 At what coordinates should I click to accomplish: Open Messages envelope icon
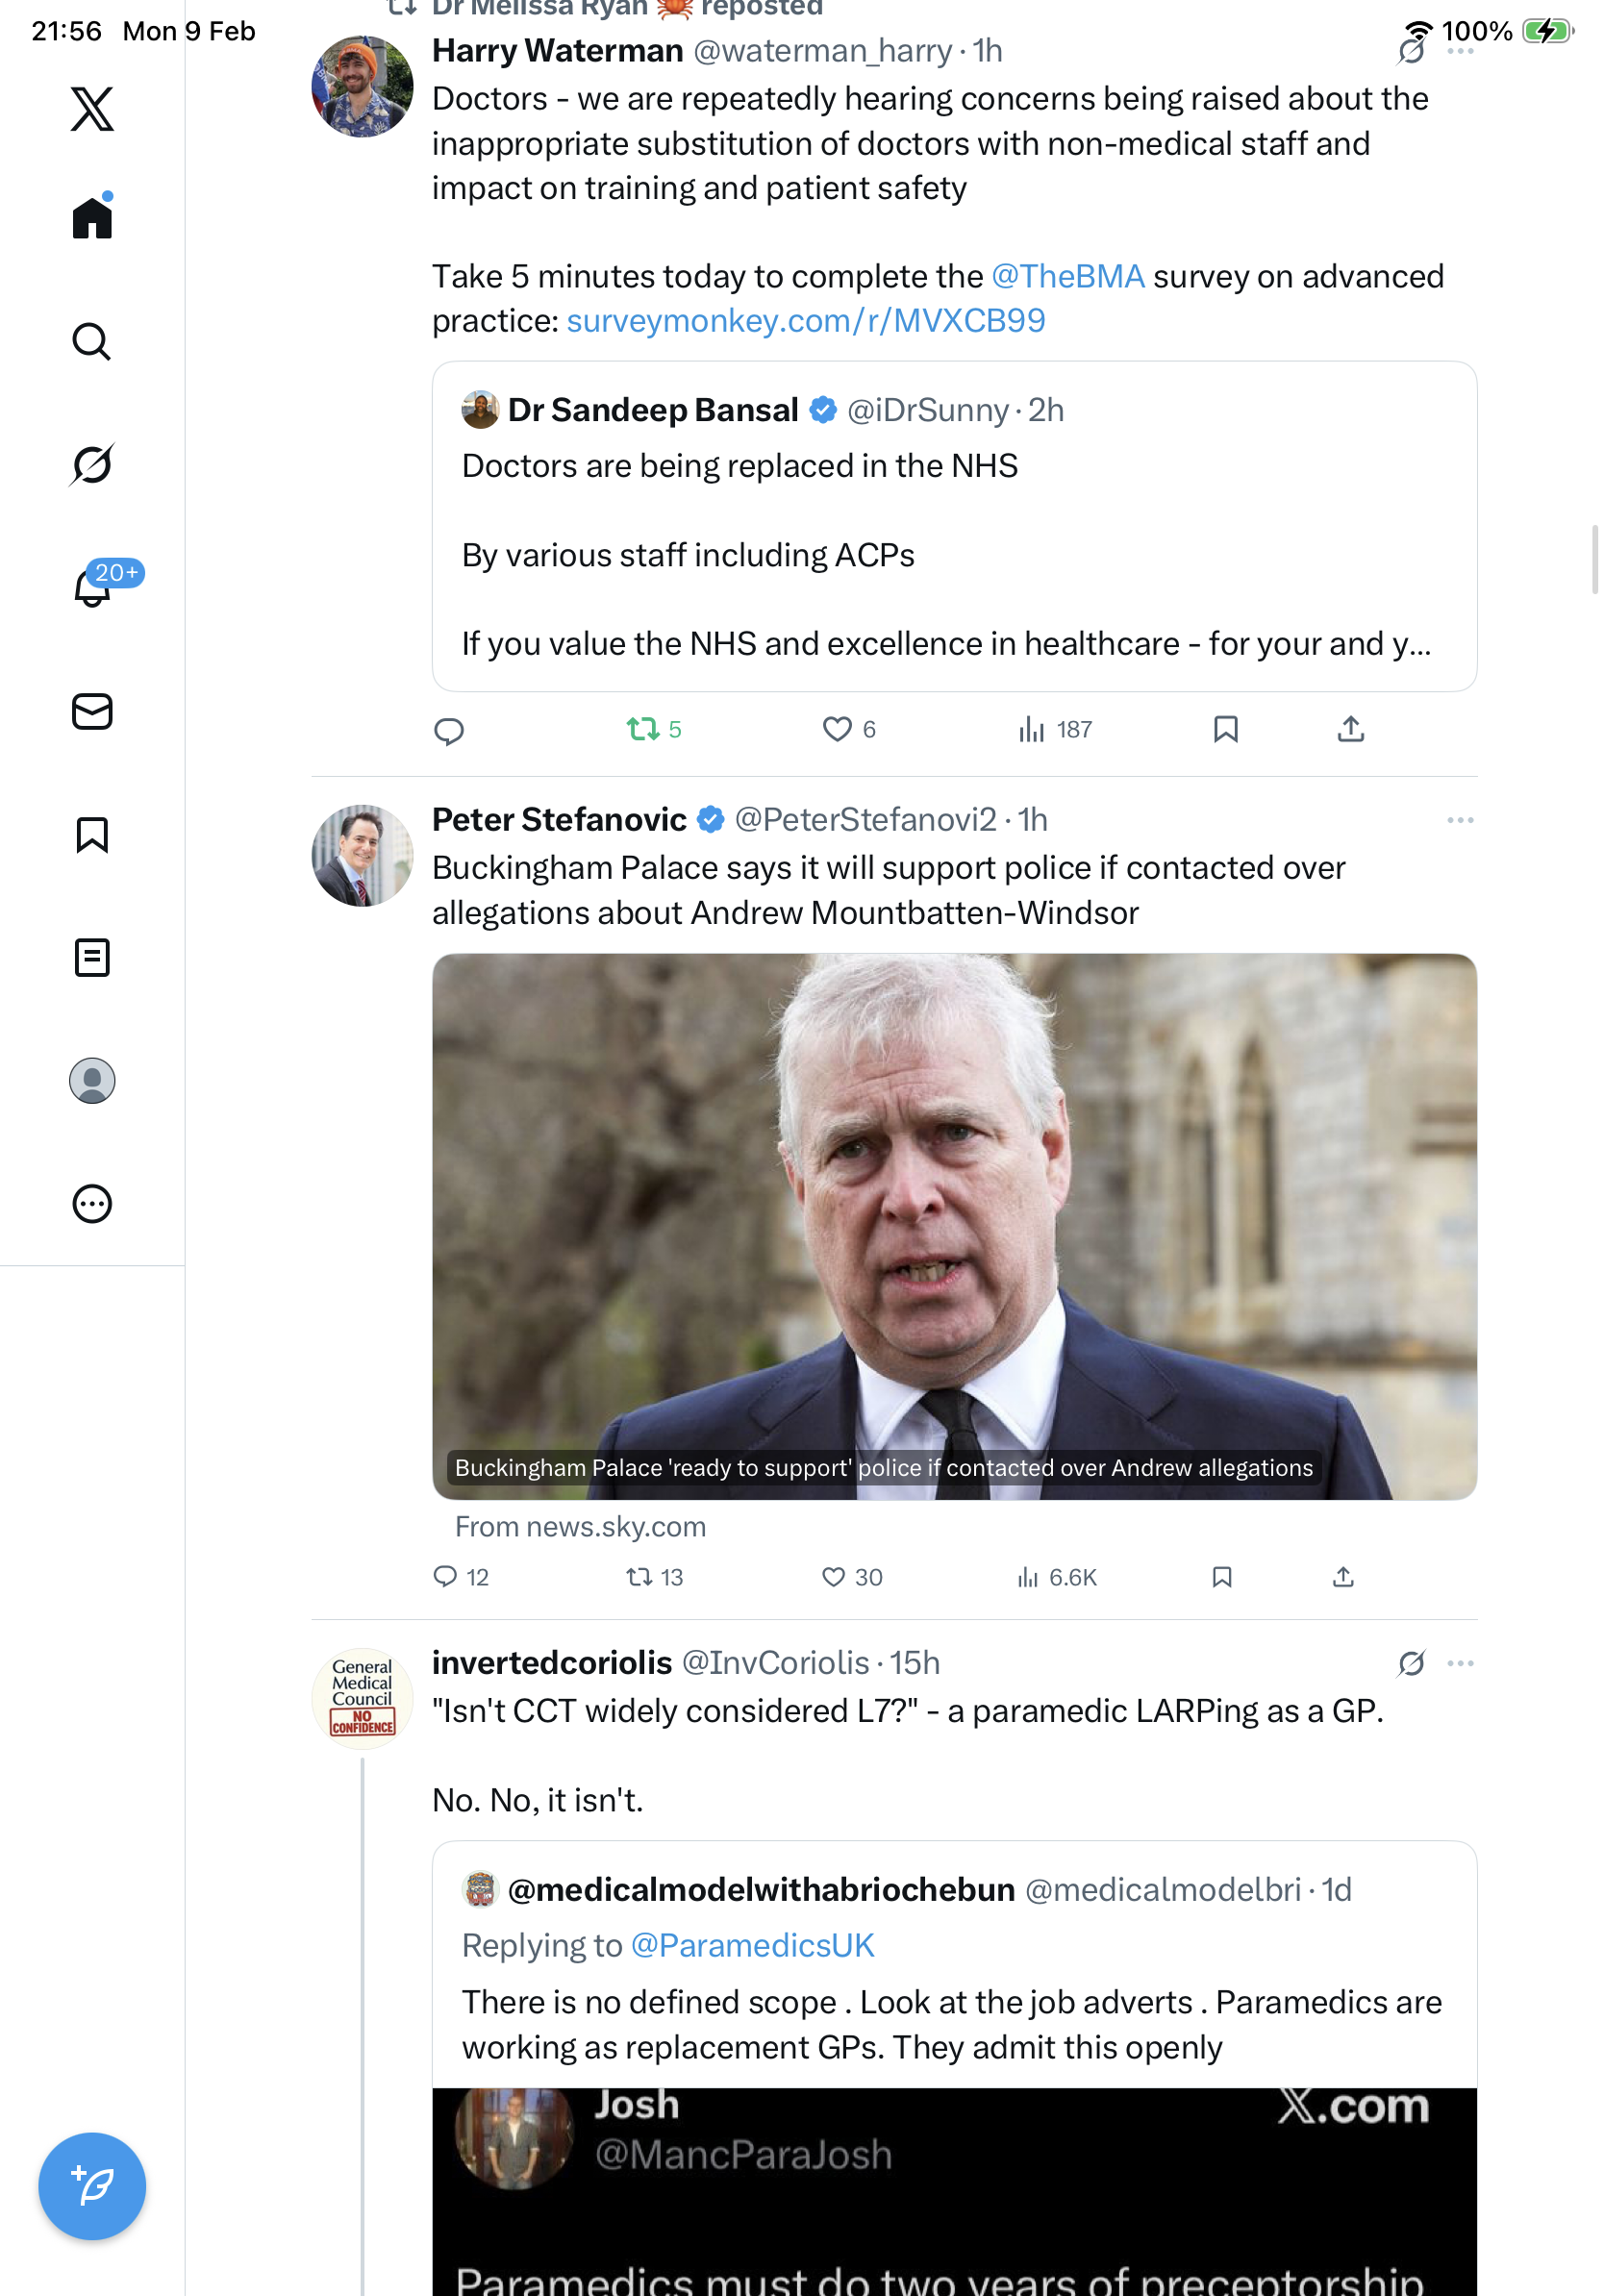91,711
